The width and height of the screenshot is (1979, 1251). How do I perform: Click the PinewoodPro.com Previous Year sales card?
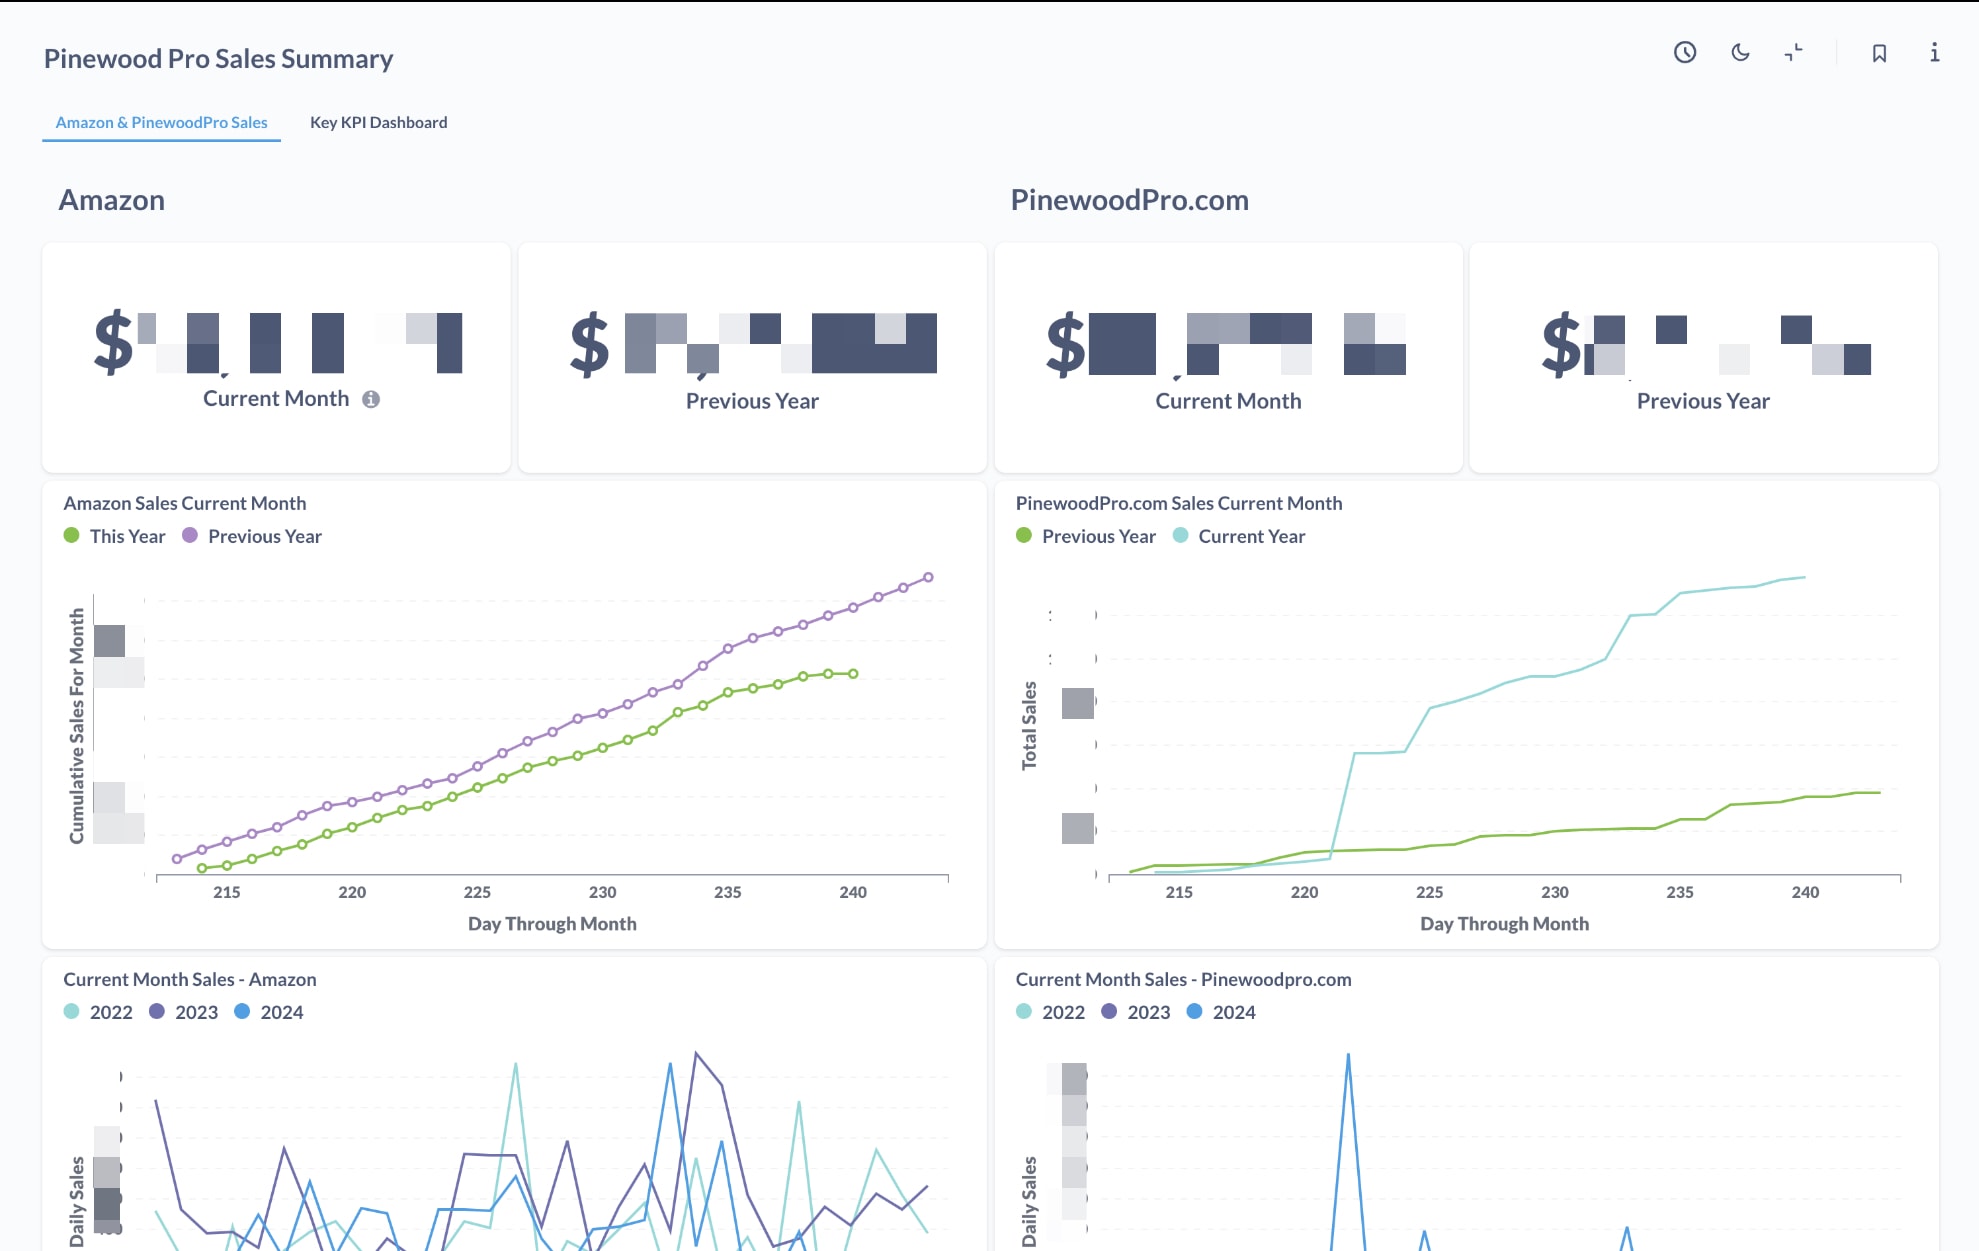click(x=1704, y=357)
